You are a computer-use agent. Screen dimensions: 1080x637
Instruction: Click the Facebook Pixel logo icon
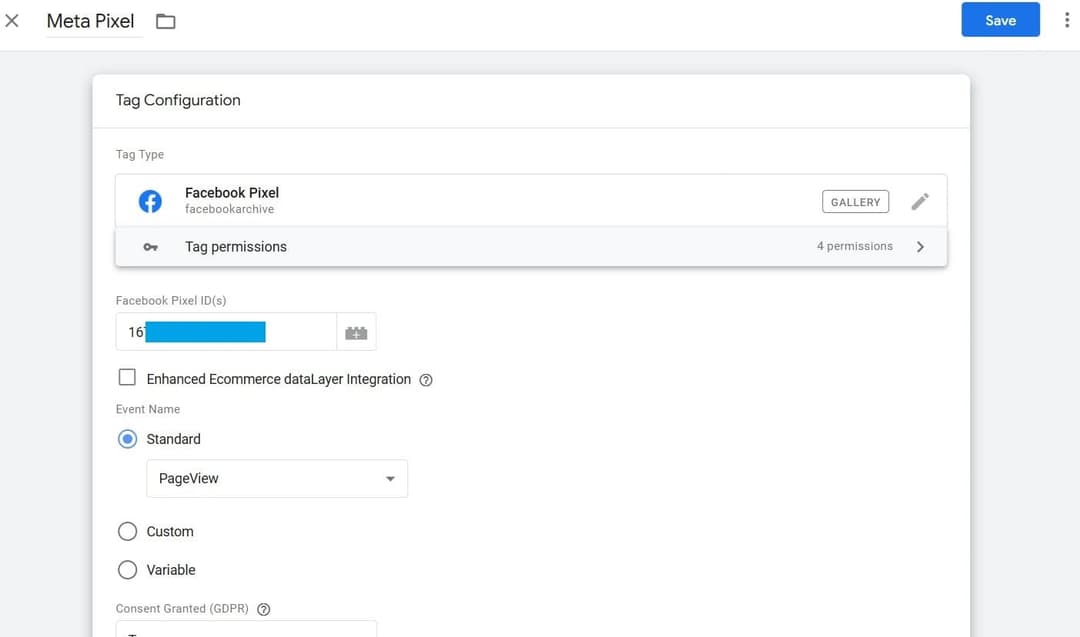pos(150,200)
